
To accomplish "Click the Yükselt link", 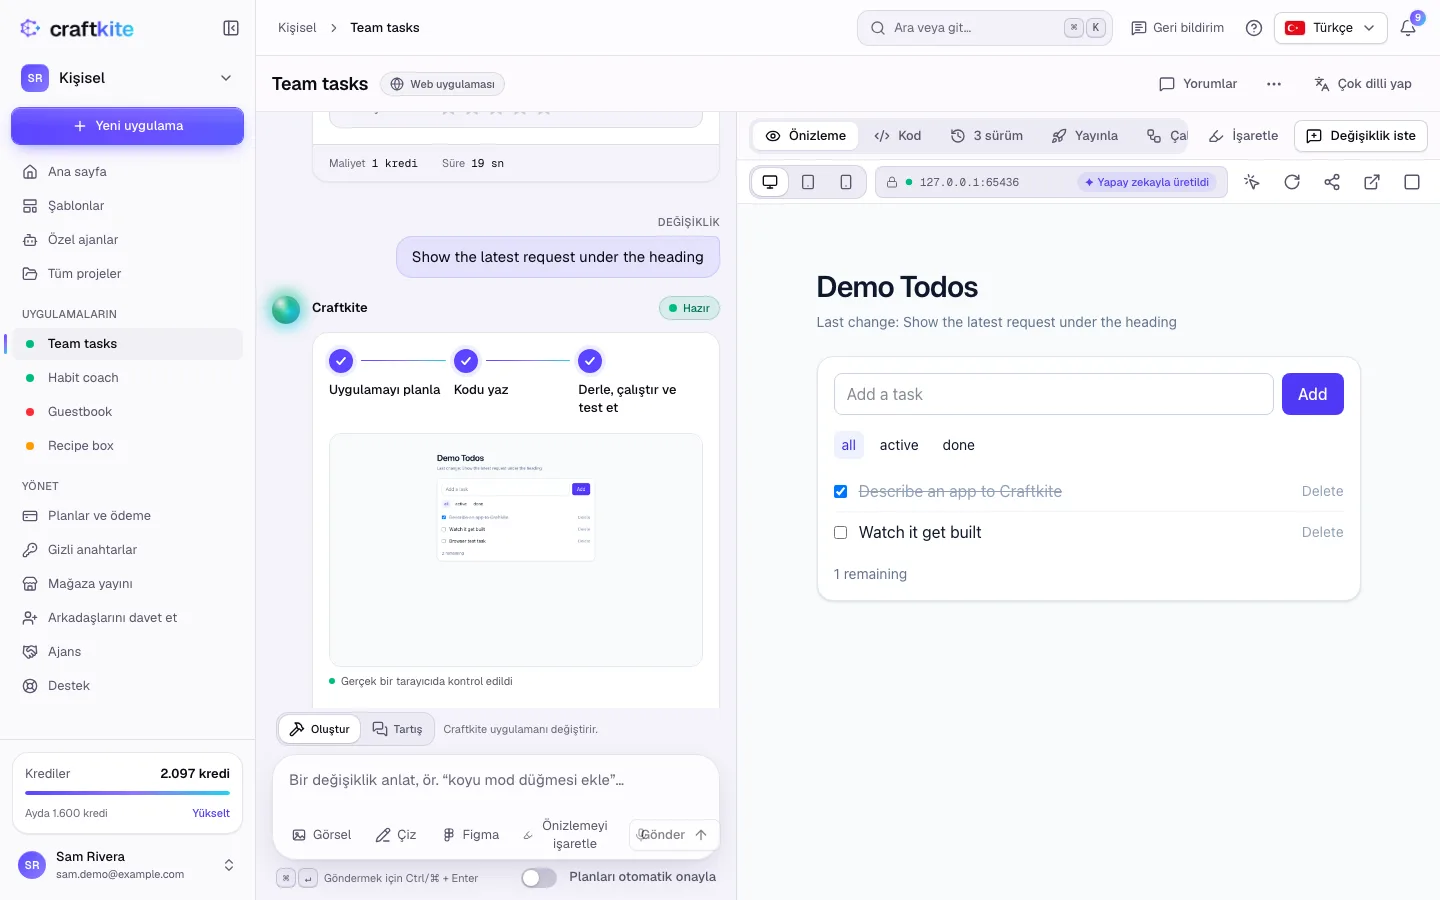I will pos(211,813).
